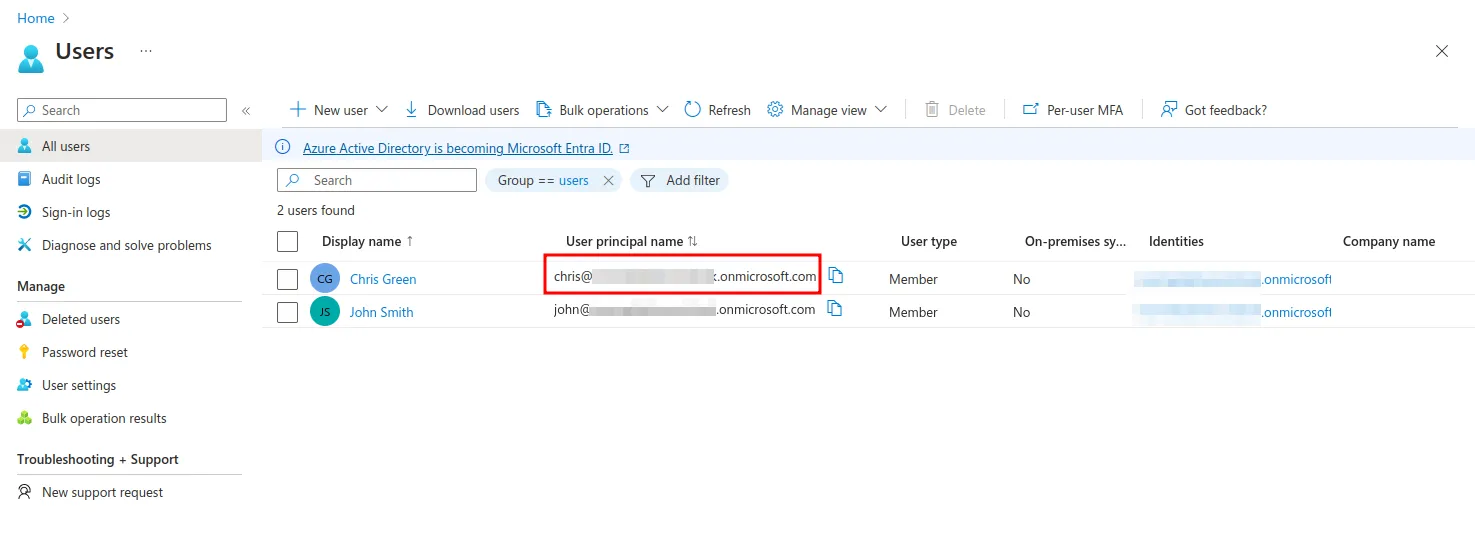Click Got feedback?

[x=1214, y=110]
